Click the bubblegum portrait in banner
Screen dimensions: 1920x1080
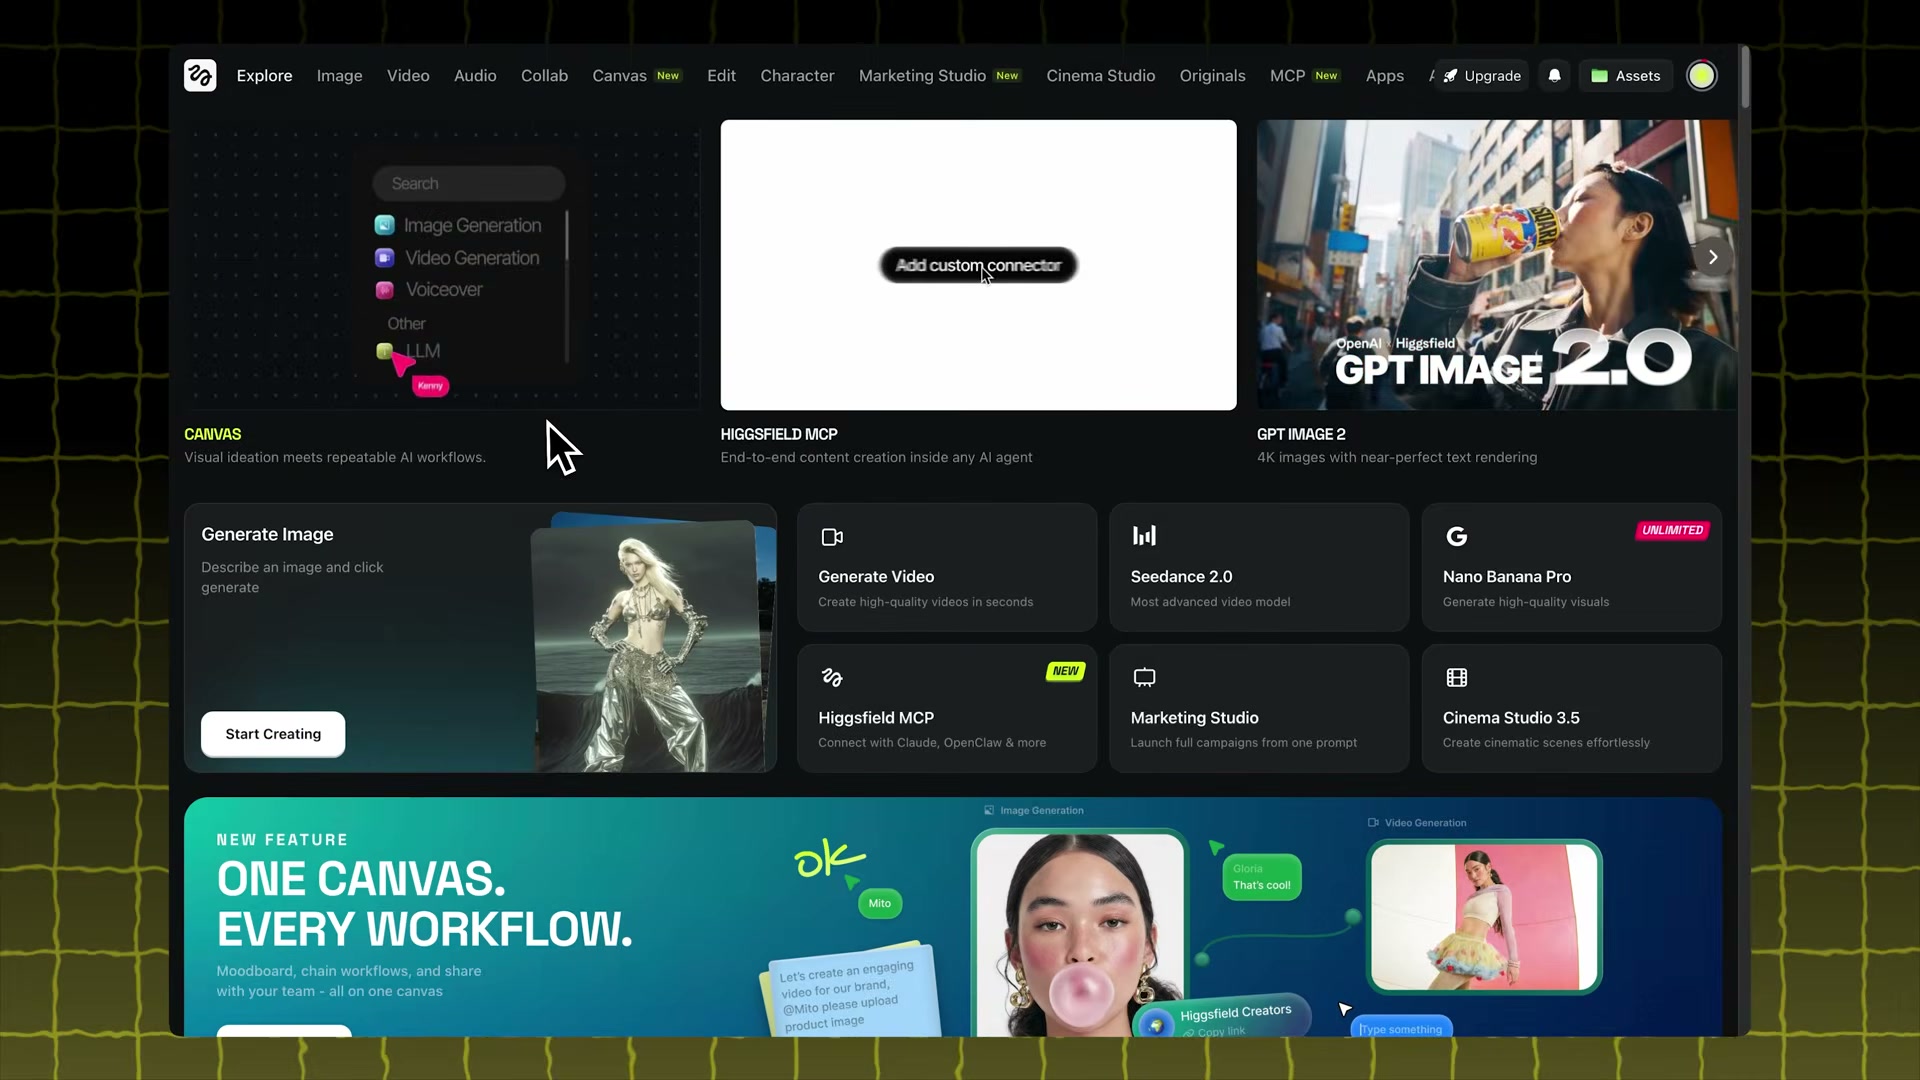click(1080, 935)
